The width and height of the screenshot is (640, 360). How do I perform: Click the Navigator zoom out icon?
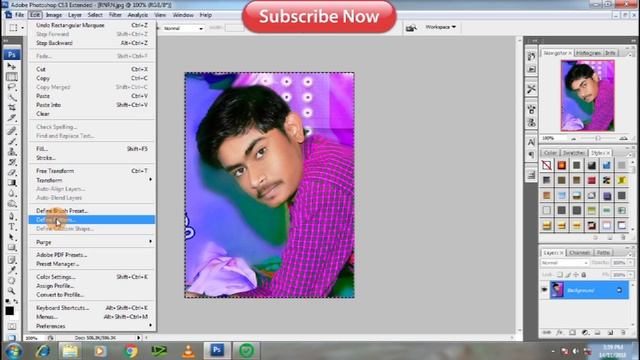573,139
